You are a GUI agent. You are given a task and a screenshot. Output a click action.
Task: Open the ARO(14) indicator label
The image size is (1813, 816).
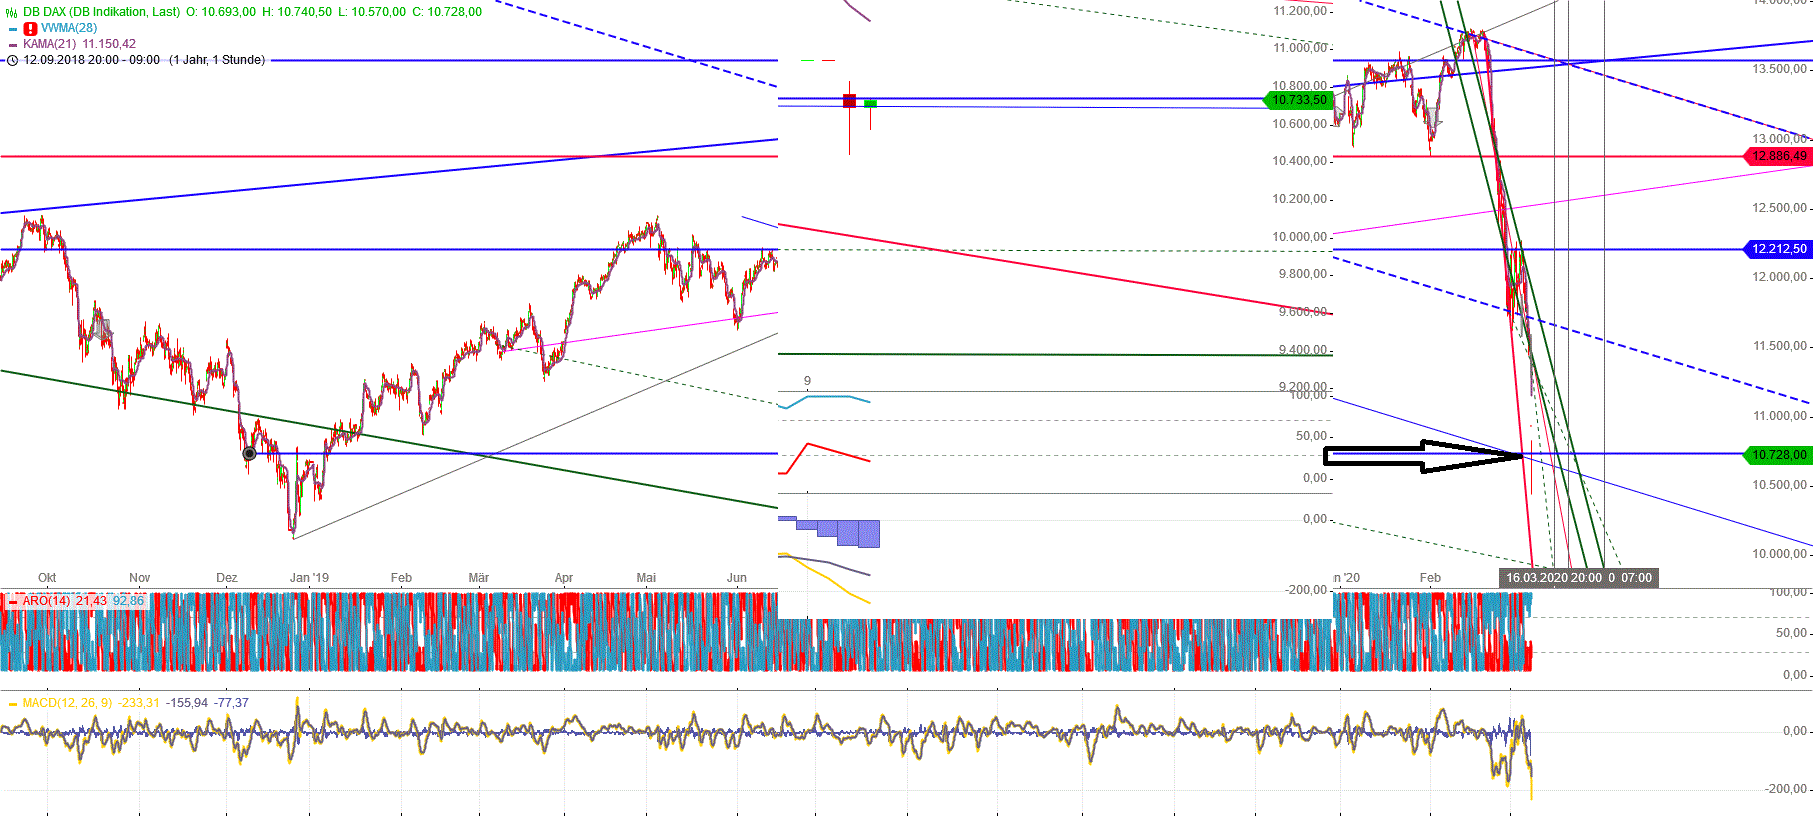pos(46,601)
